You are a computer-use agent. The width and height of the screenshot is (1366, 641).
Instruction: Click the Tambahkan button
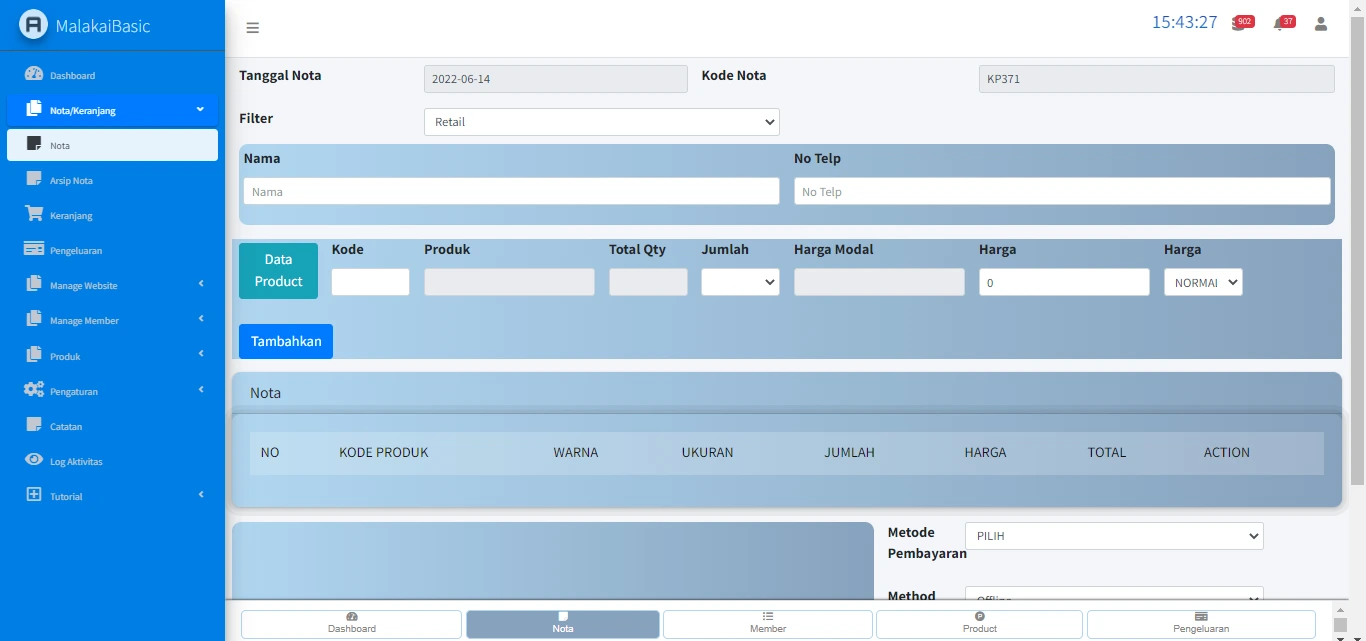coord(286,341)
